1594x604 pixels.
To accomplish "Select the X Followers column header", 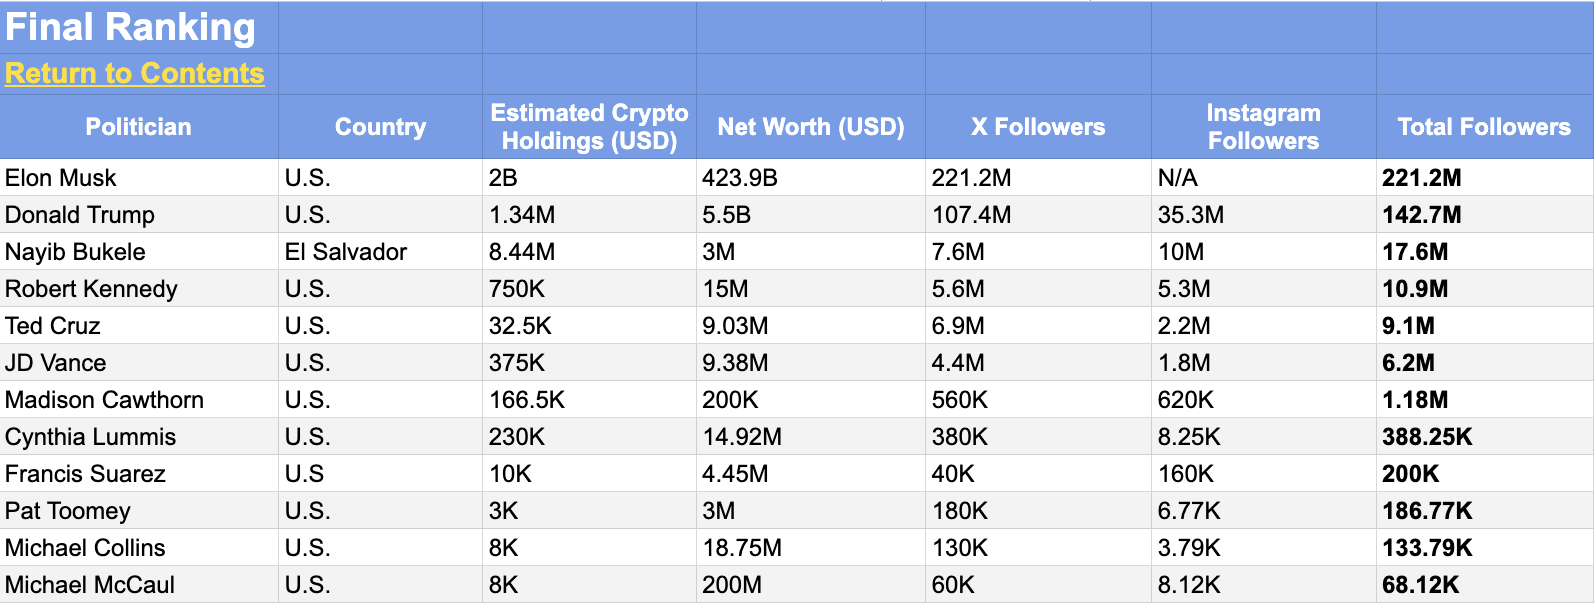I will (x=1038, y=127).
